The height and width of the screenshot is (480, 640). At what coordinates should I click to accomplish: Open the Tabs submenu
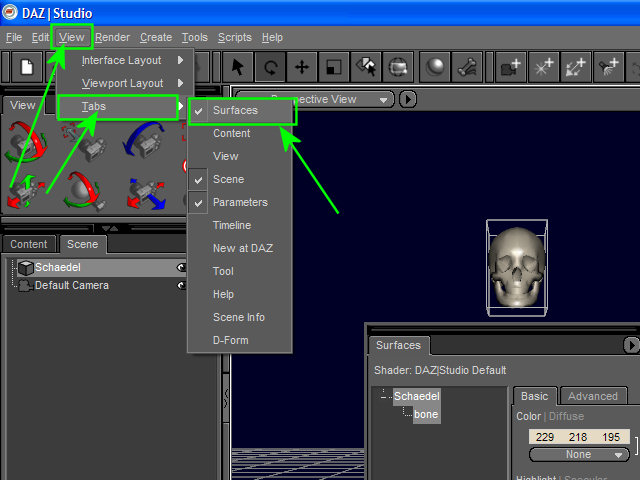pyautogui.click(x=118, y=107)
